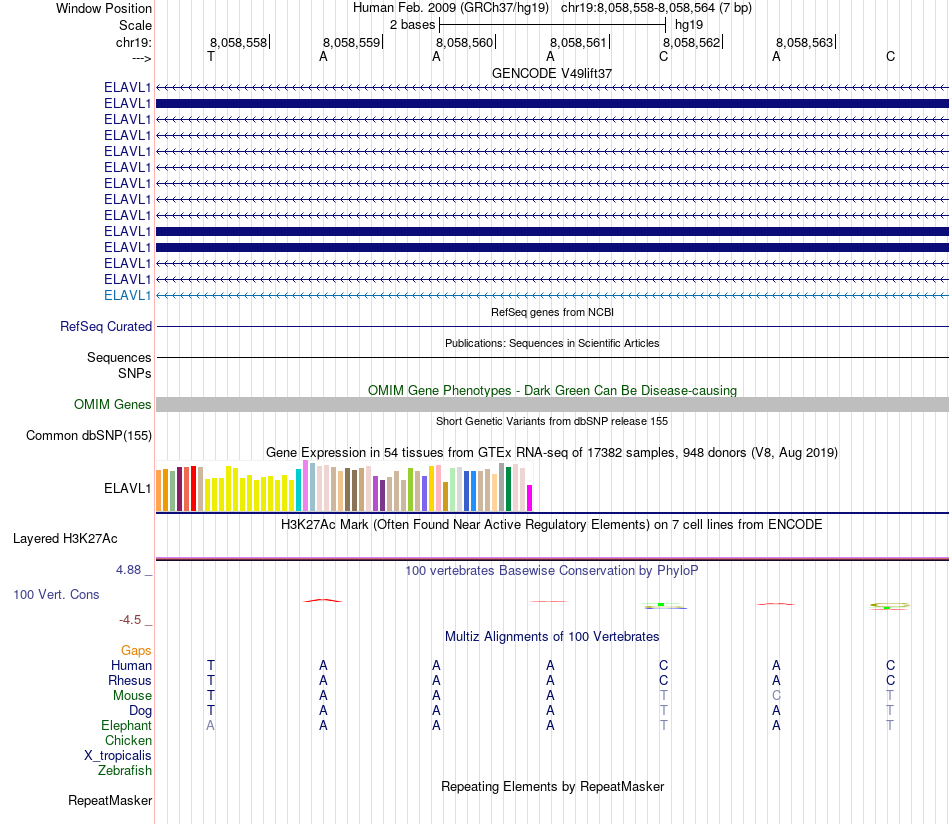The height and width of the screenshot is (824, 950).
Task: Click the Zebrafish species row label
Action: pos(125,771)
